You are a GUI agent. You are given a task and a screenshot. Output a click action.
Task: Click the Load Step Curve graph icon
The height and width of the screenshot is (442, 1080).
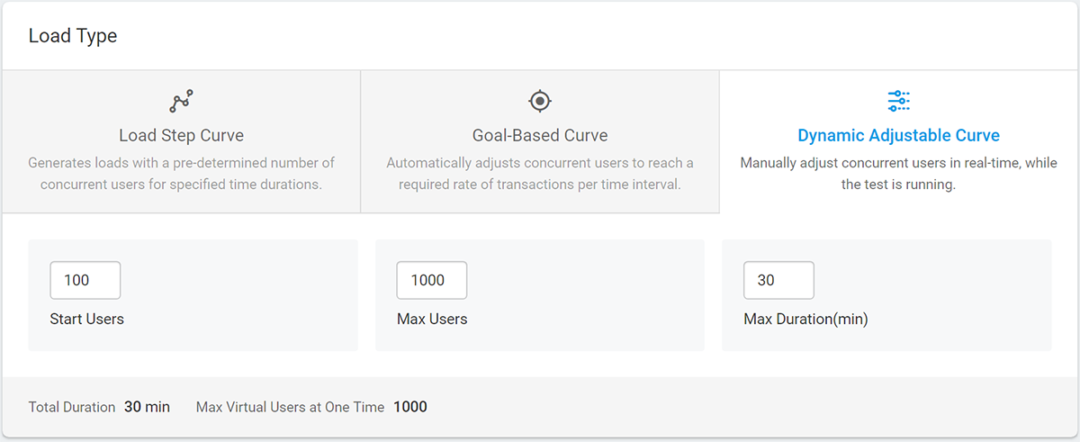pos(181,101)
